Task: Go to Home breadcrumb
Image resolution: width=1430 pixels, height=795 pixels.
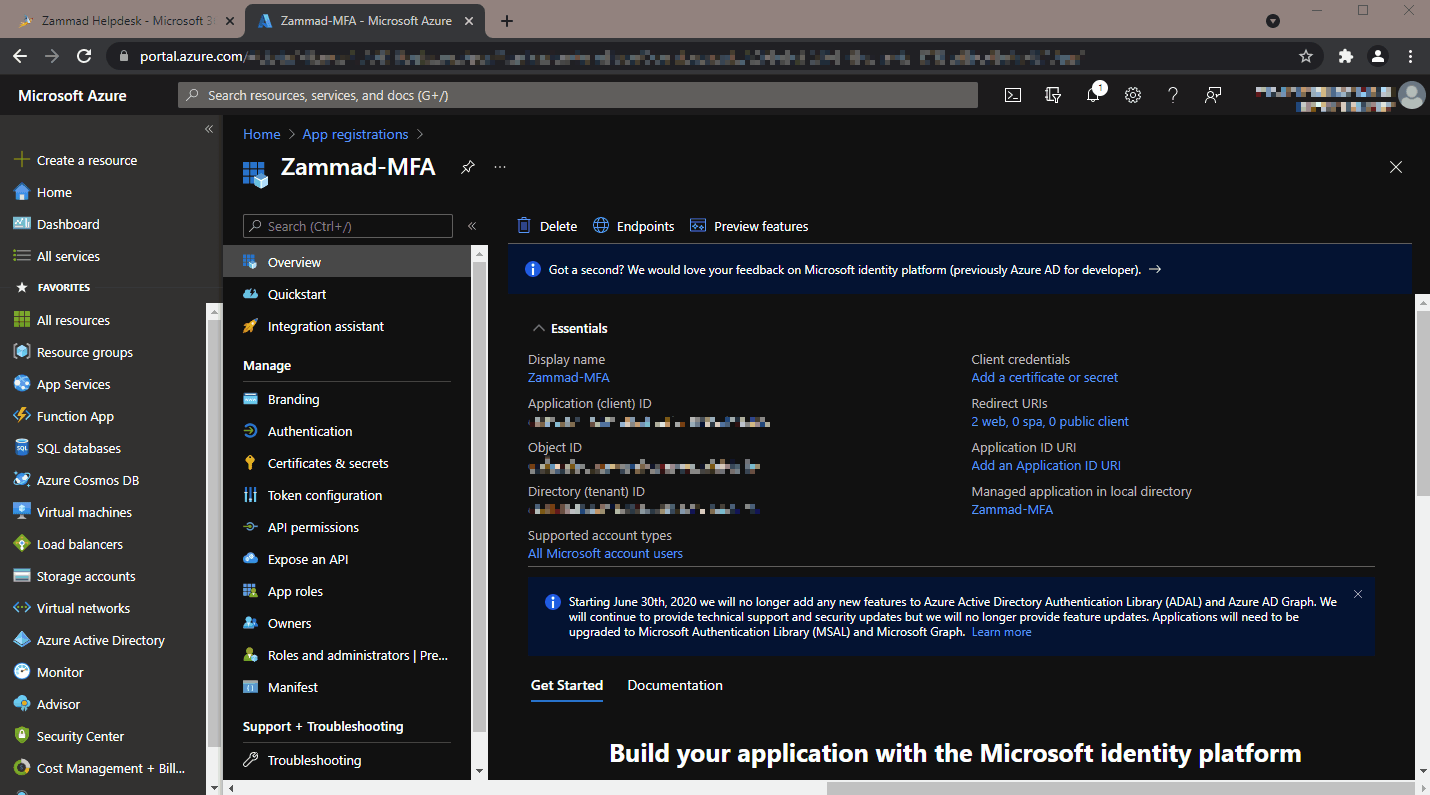Action: [262, 134]
